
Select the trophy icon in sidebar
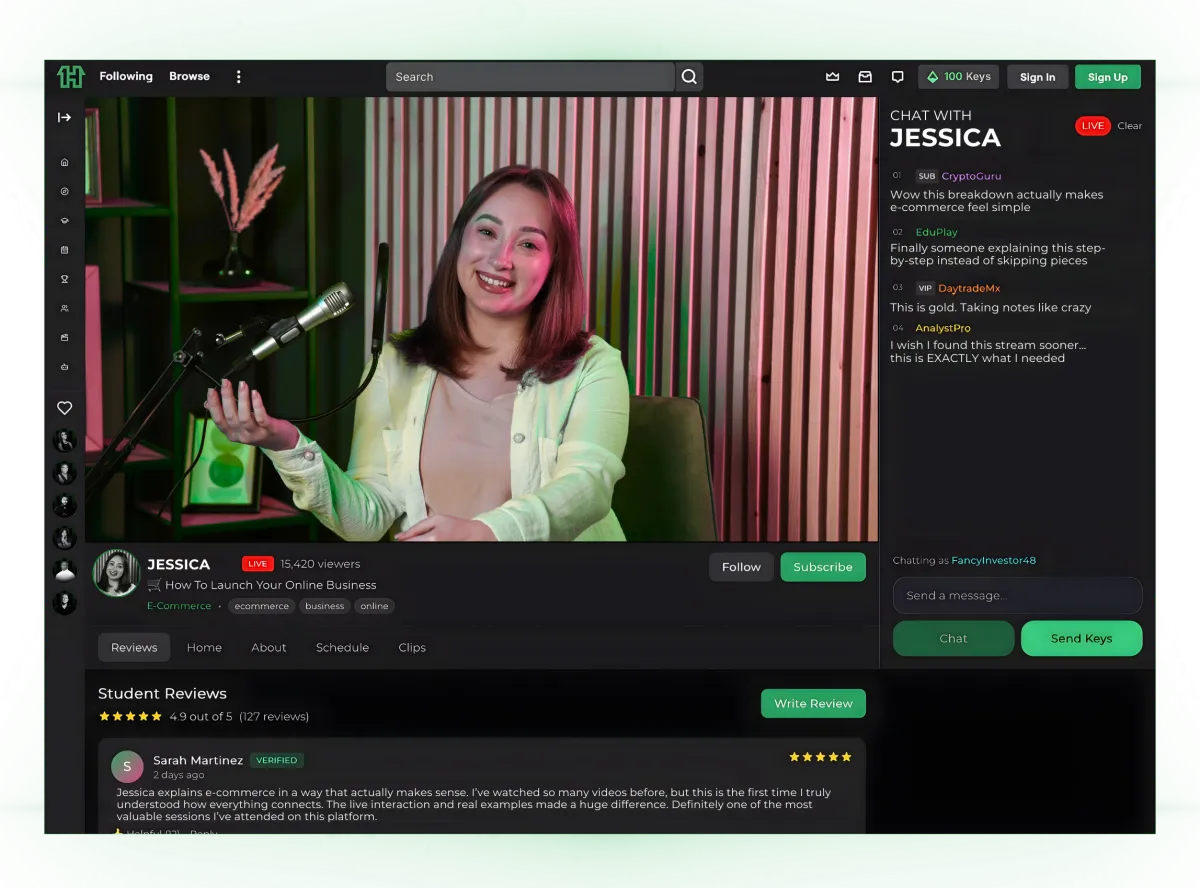point(65,279)
